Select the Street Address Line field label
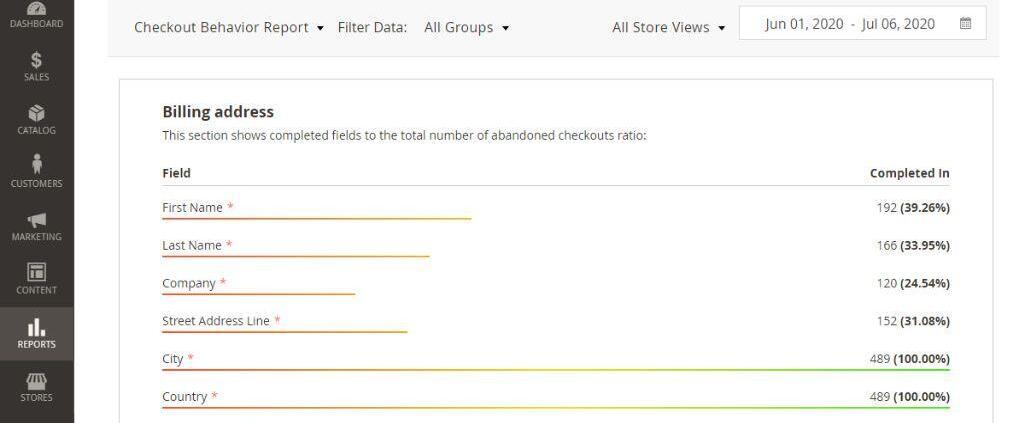1024x423 pixels. [x=216, y=321]
